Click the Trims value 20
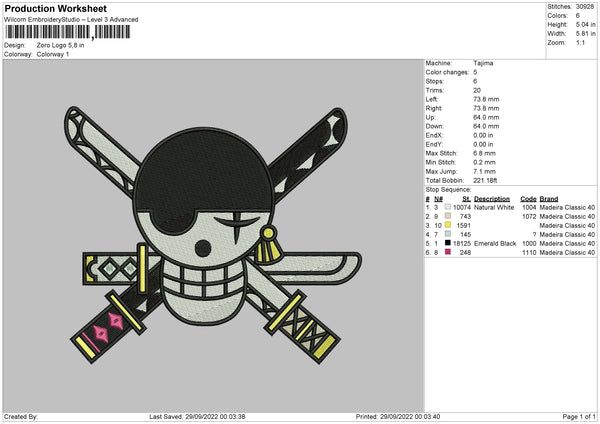600x424 pixels. pos(477,90)
